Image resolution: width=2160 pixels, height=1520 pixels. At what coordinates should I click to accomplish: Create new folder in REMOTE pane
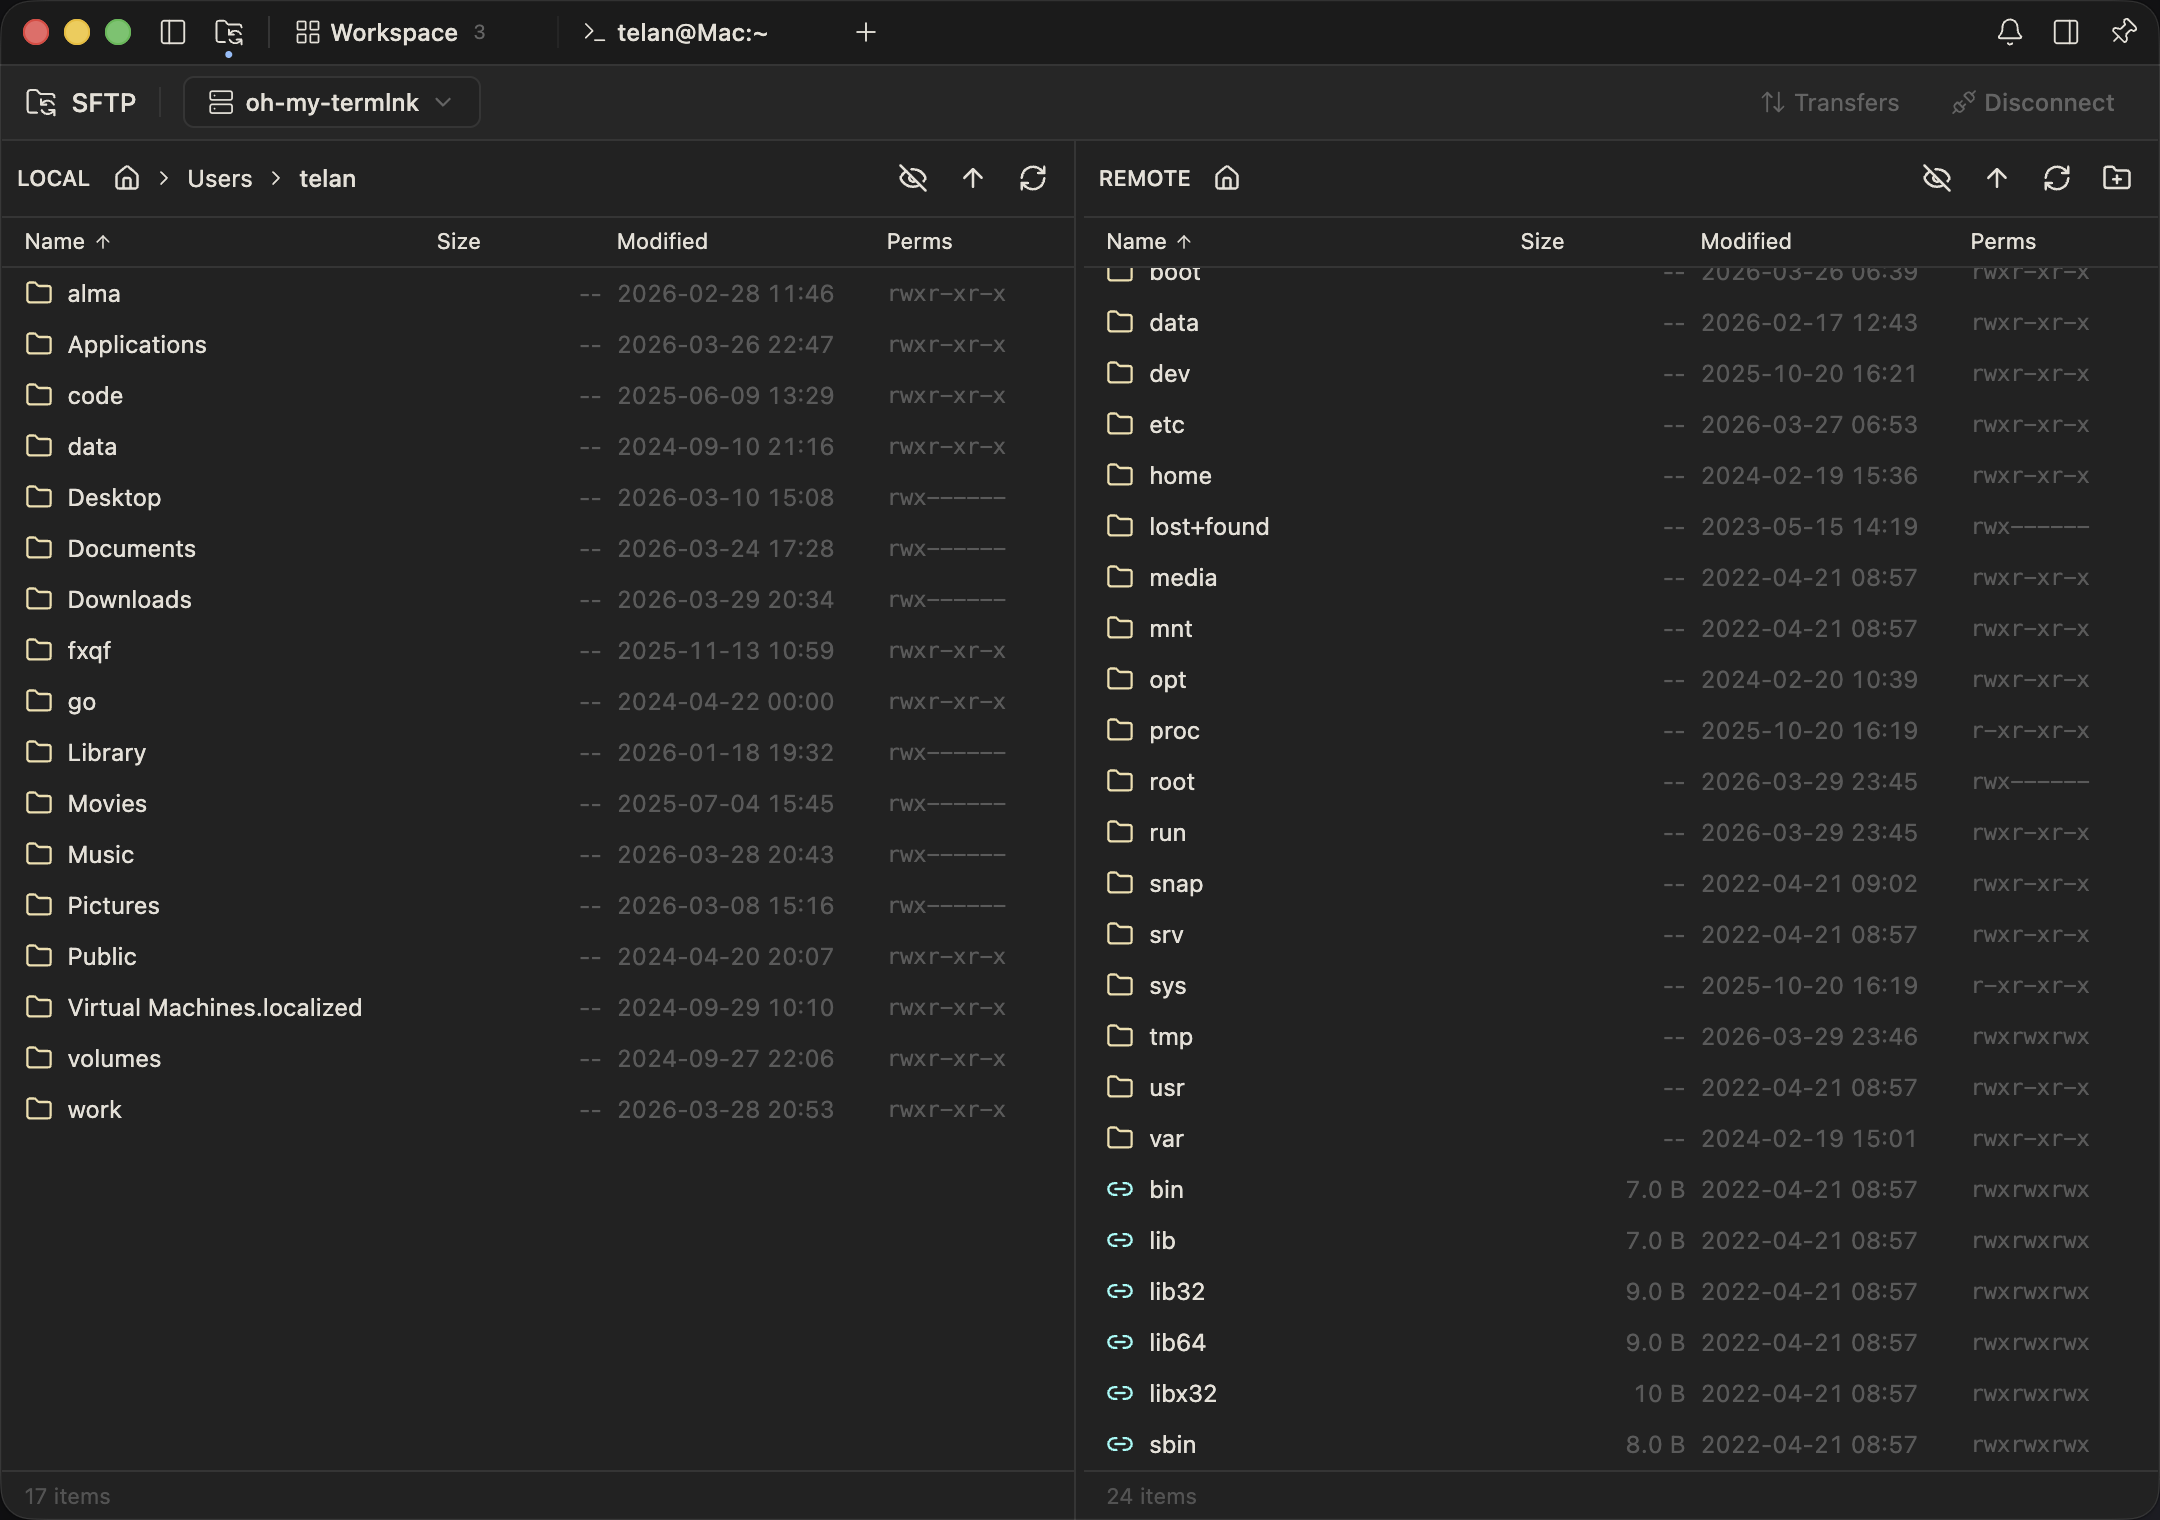2117,178
